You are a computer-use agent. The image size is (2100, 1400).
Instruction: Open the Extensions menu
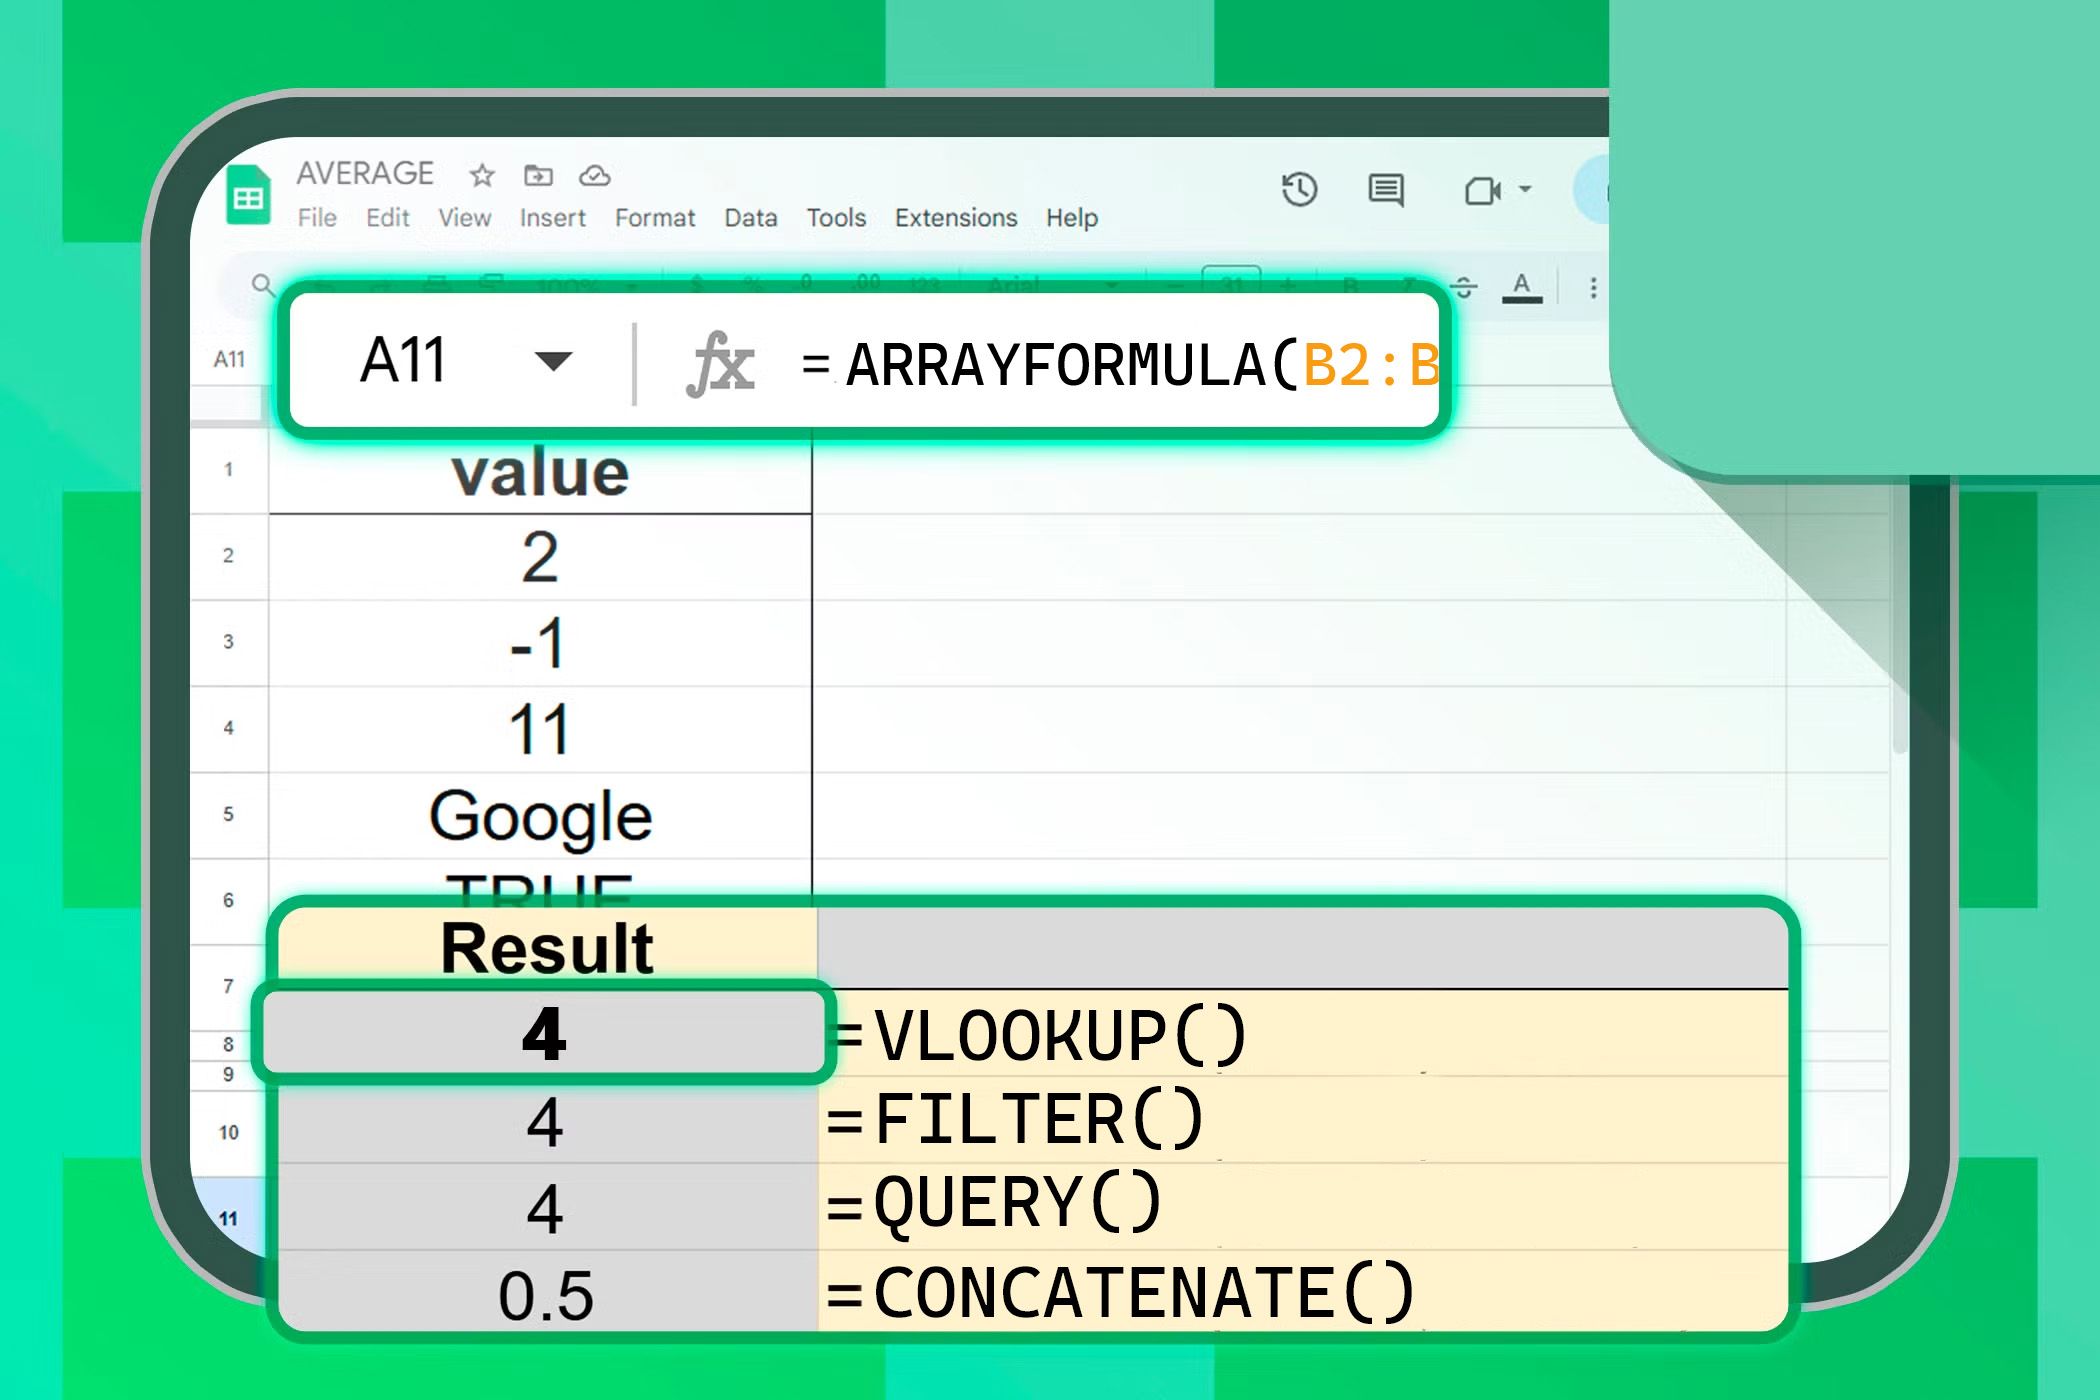click(955, 218)
